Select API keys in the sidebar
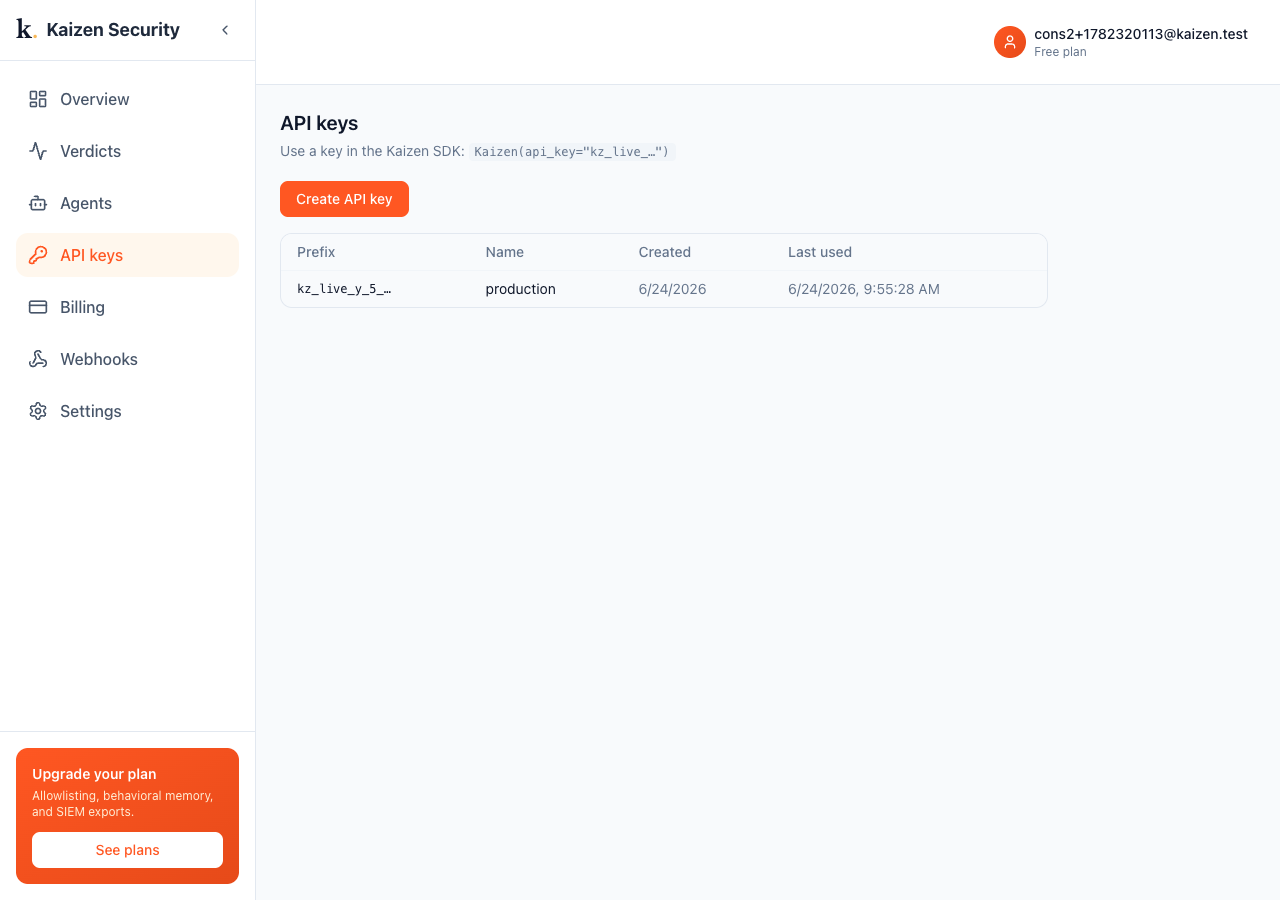Screen dimensions: 1280x900 [x=127, y=255]
